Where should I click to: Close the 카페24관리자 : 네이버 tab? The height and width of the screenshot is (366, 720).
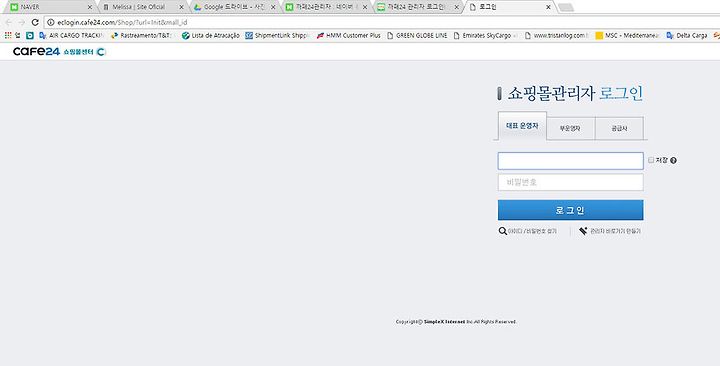(365, 7)
